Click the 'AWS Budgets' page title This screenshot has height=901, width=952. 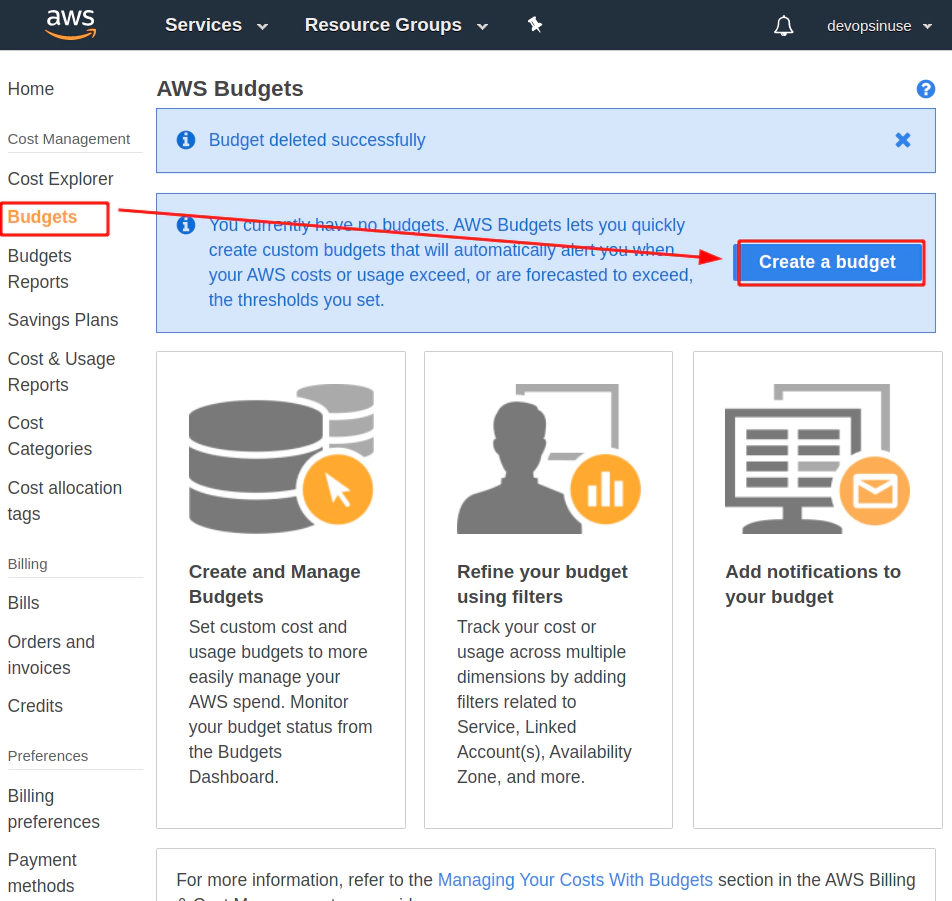coord(230,89)
